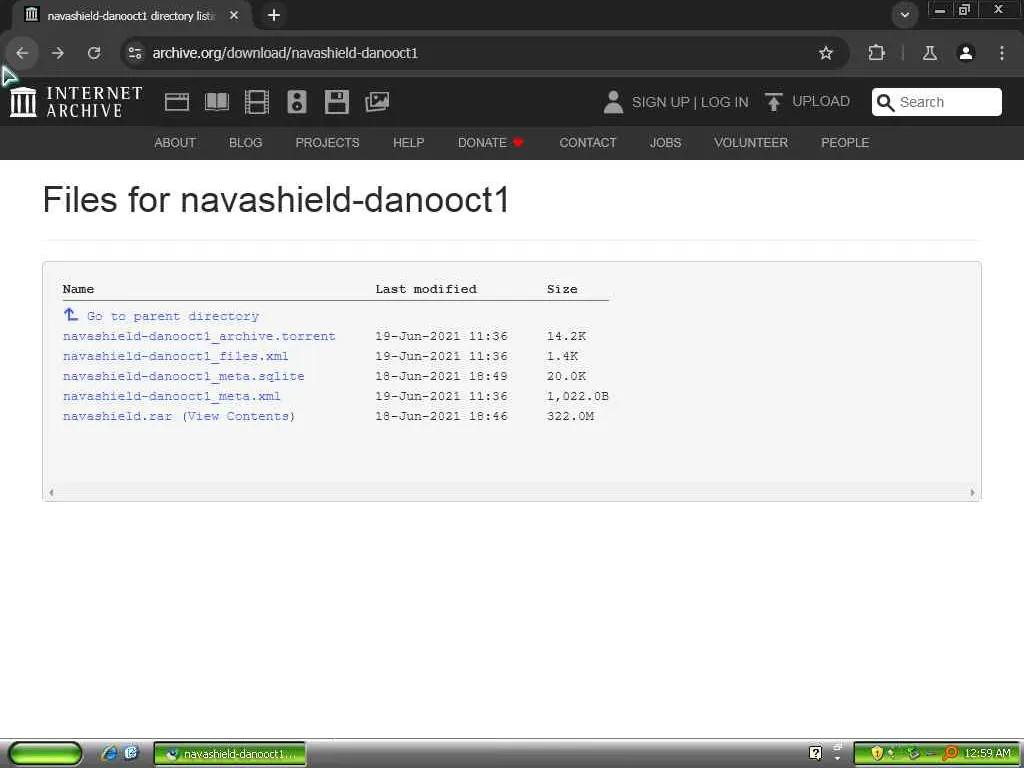
Task: Open the Chrome profile avatar
Action: pos(965,53)
